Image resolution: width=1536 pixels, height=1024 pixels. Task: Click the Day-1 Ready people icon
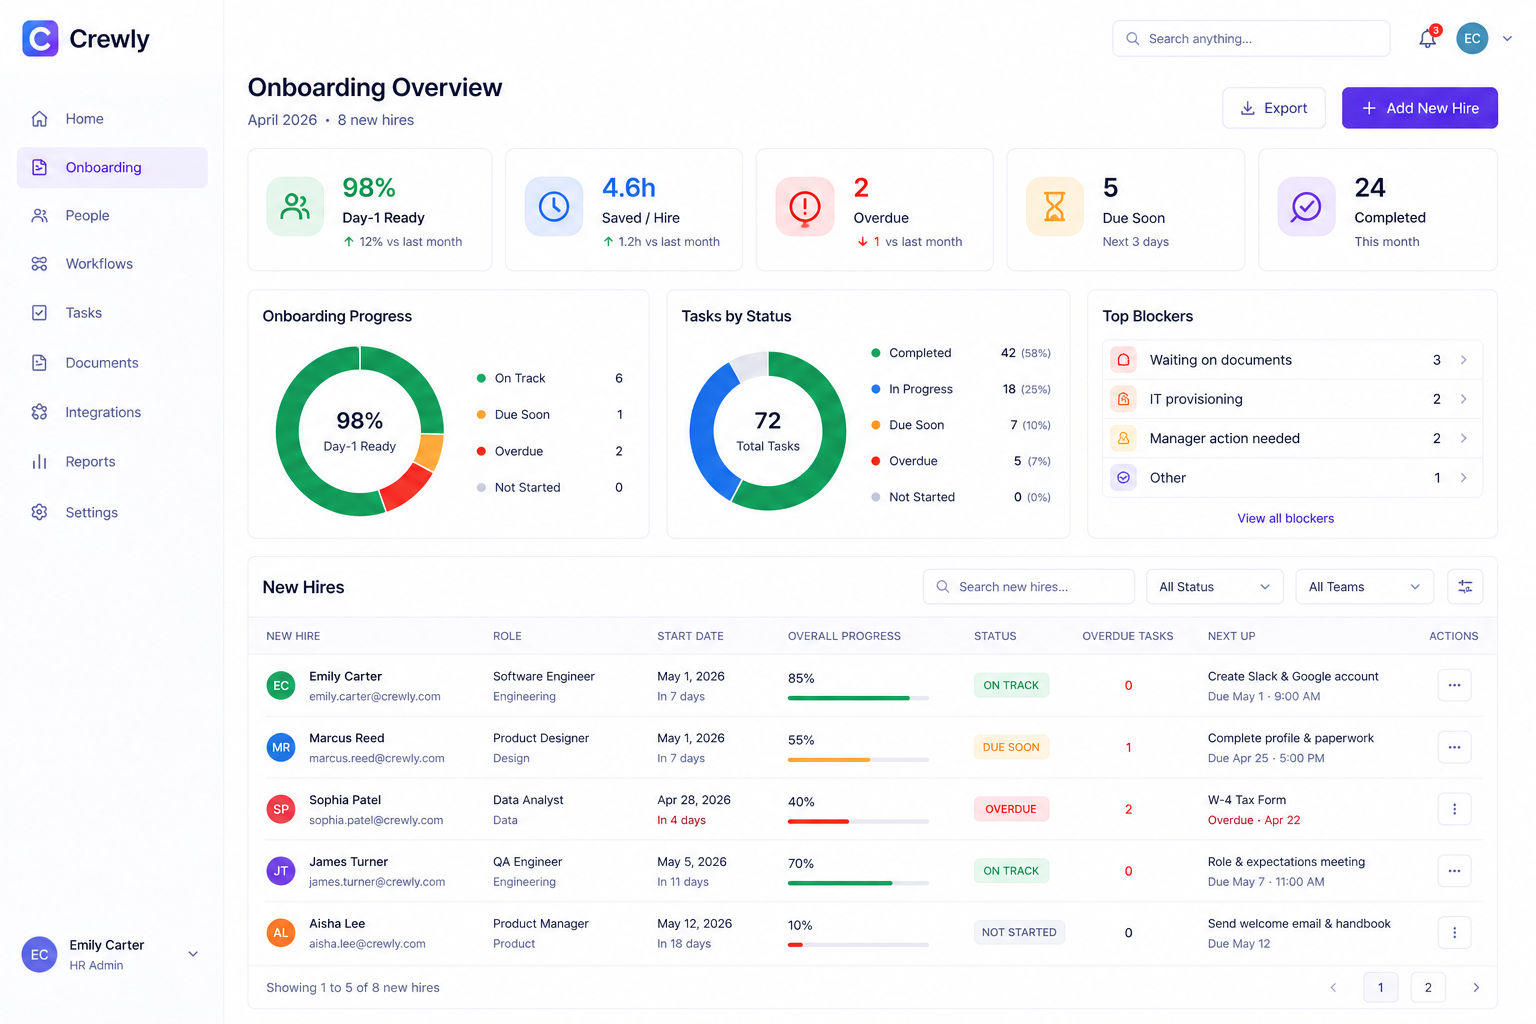(295, 207)
